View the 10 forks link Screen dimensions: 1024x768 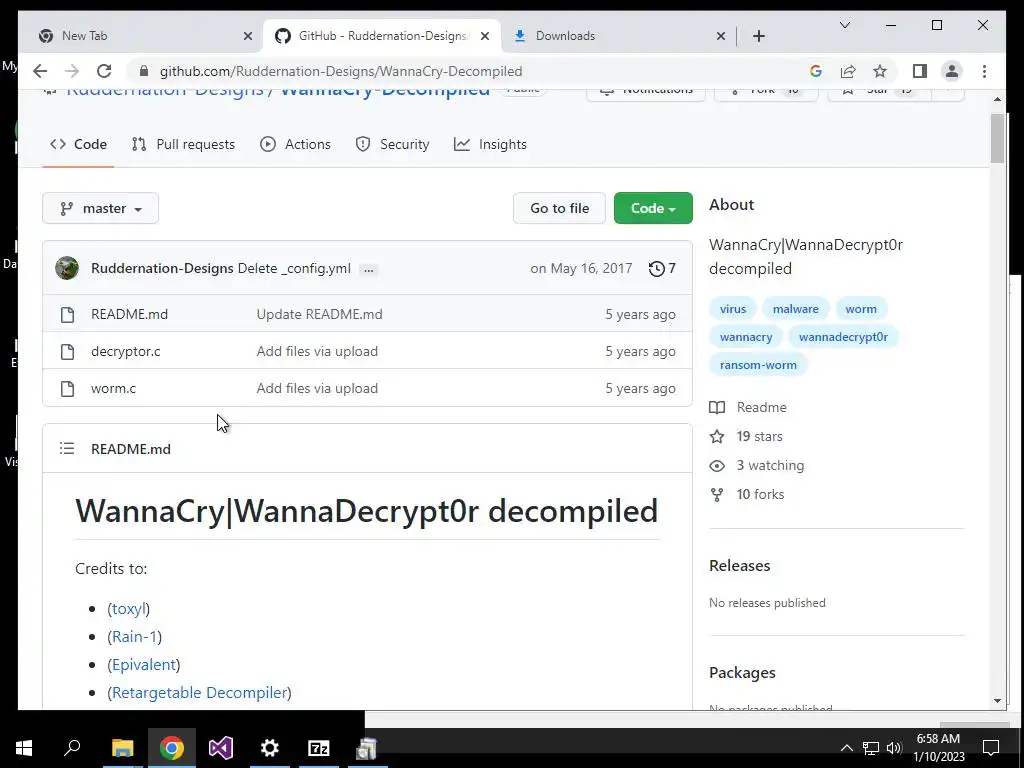click(748, 494)
